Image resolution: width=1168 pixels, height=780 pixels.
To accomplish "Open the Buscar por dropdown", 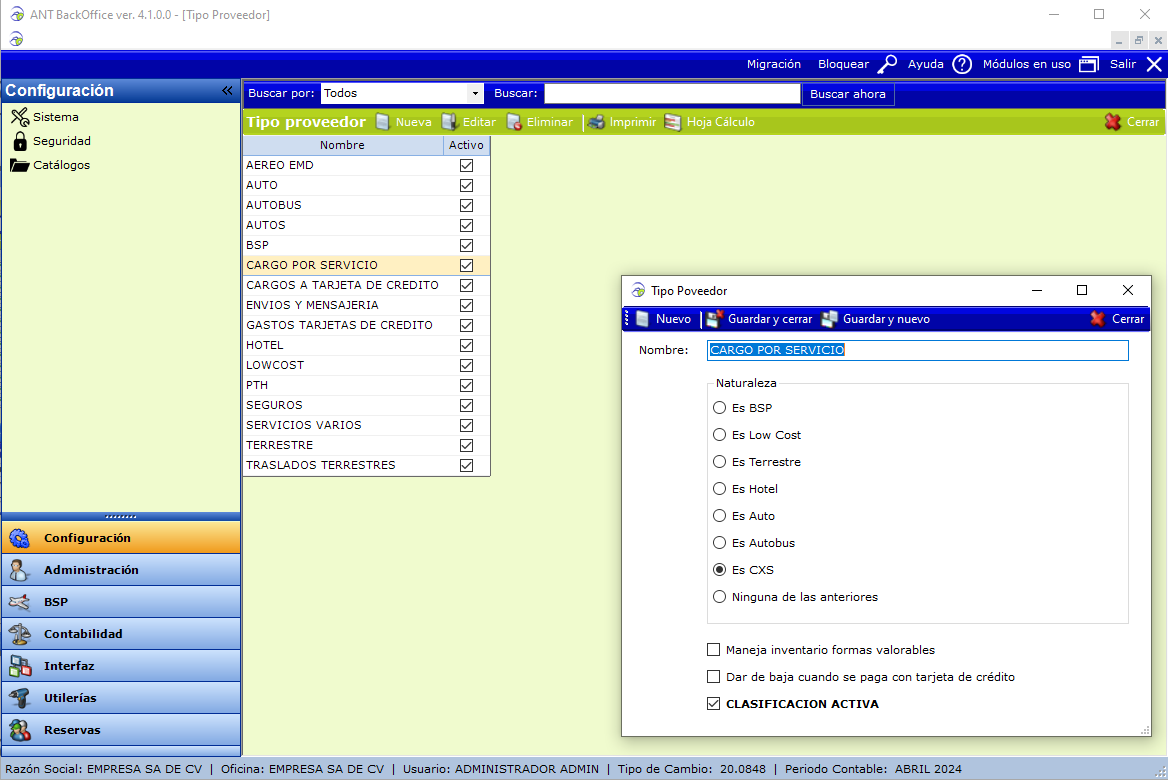I will [475, 93].
